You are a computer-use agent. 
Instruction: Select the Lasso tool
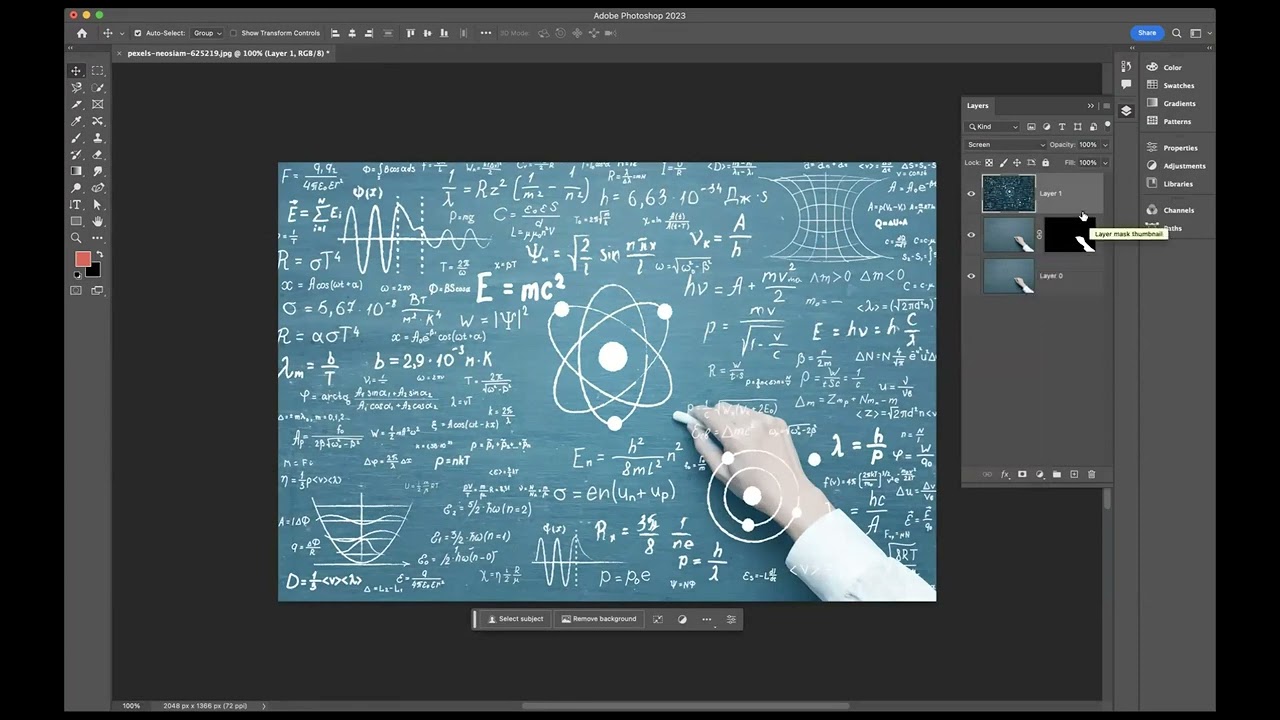click(76, 88)
